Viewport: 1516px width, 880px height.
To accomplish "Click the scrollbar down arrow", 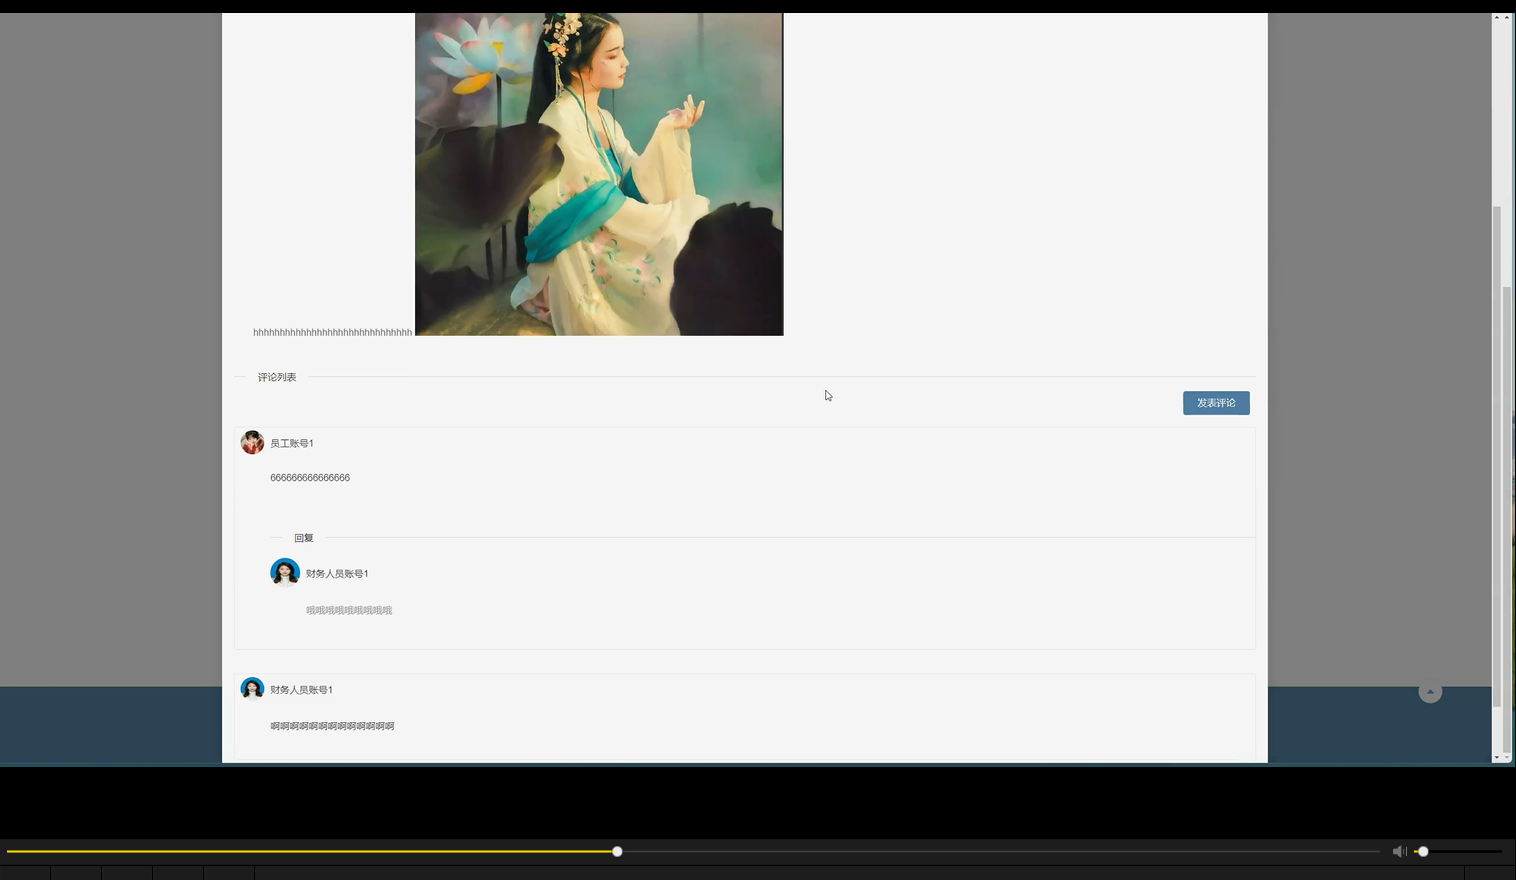I will (x=1496, y=757).
